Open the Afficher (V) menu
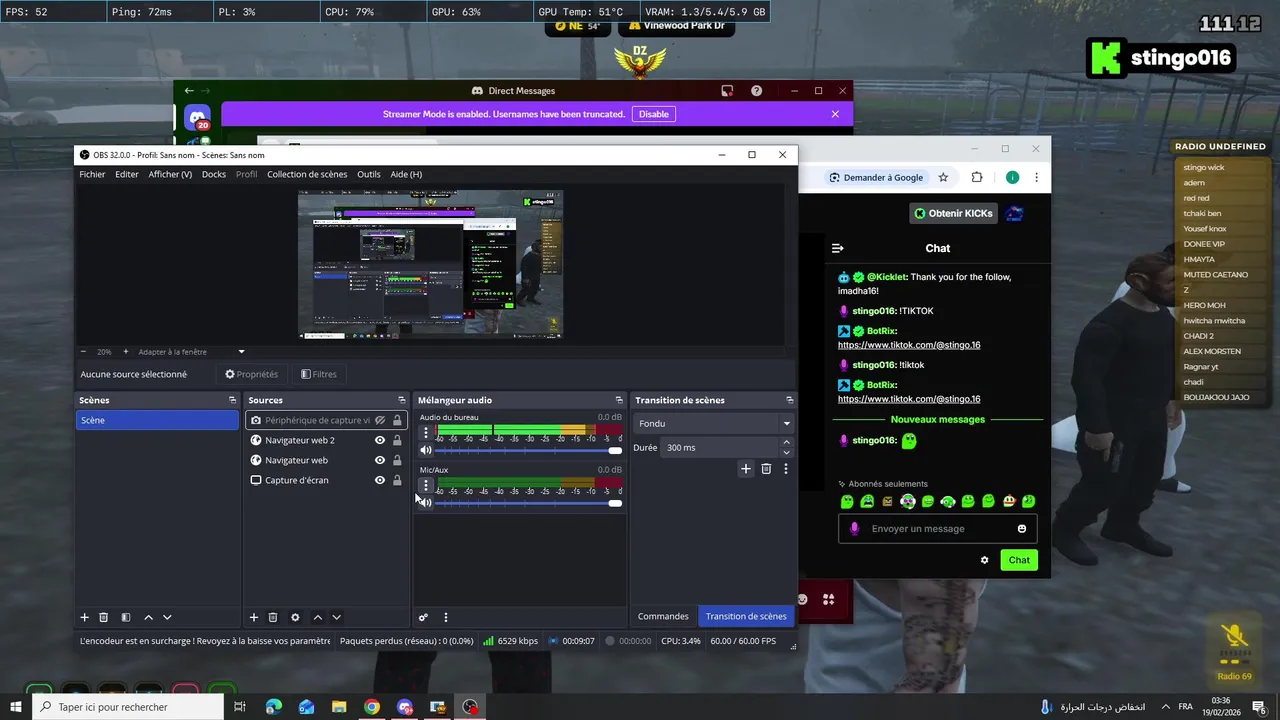 [x=170, y=174]
